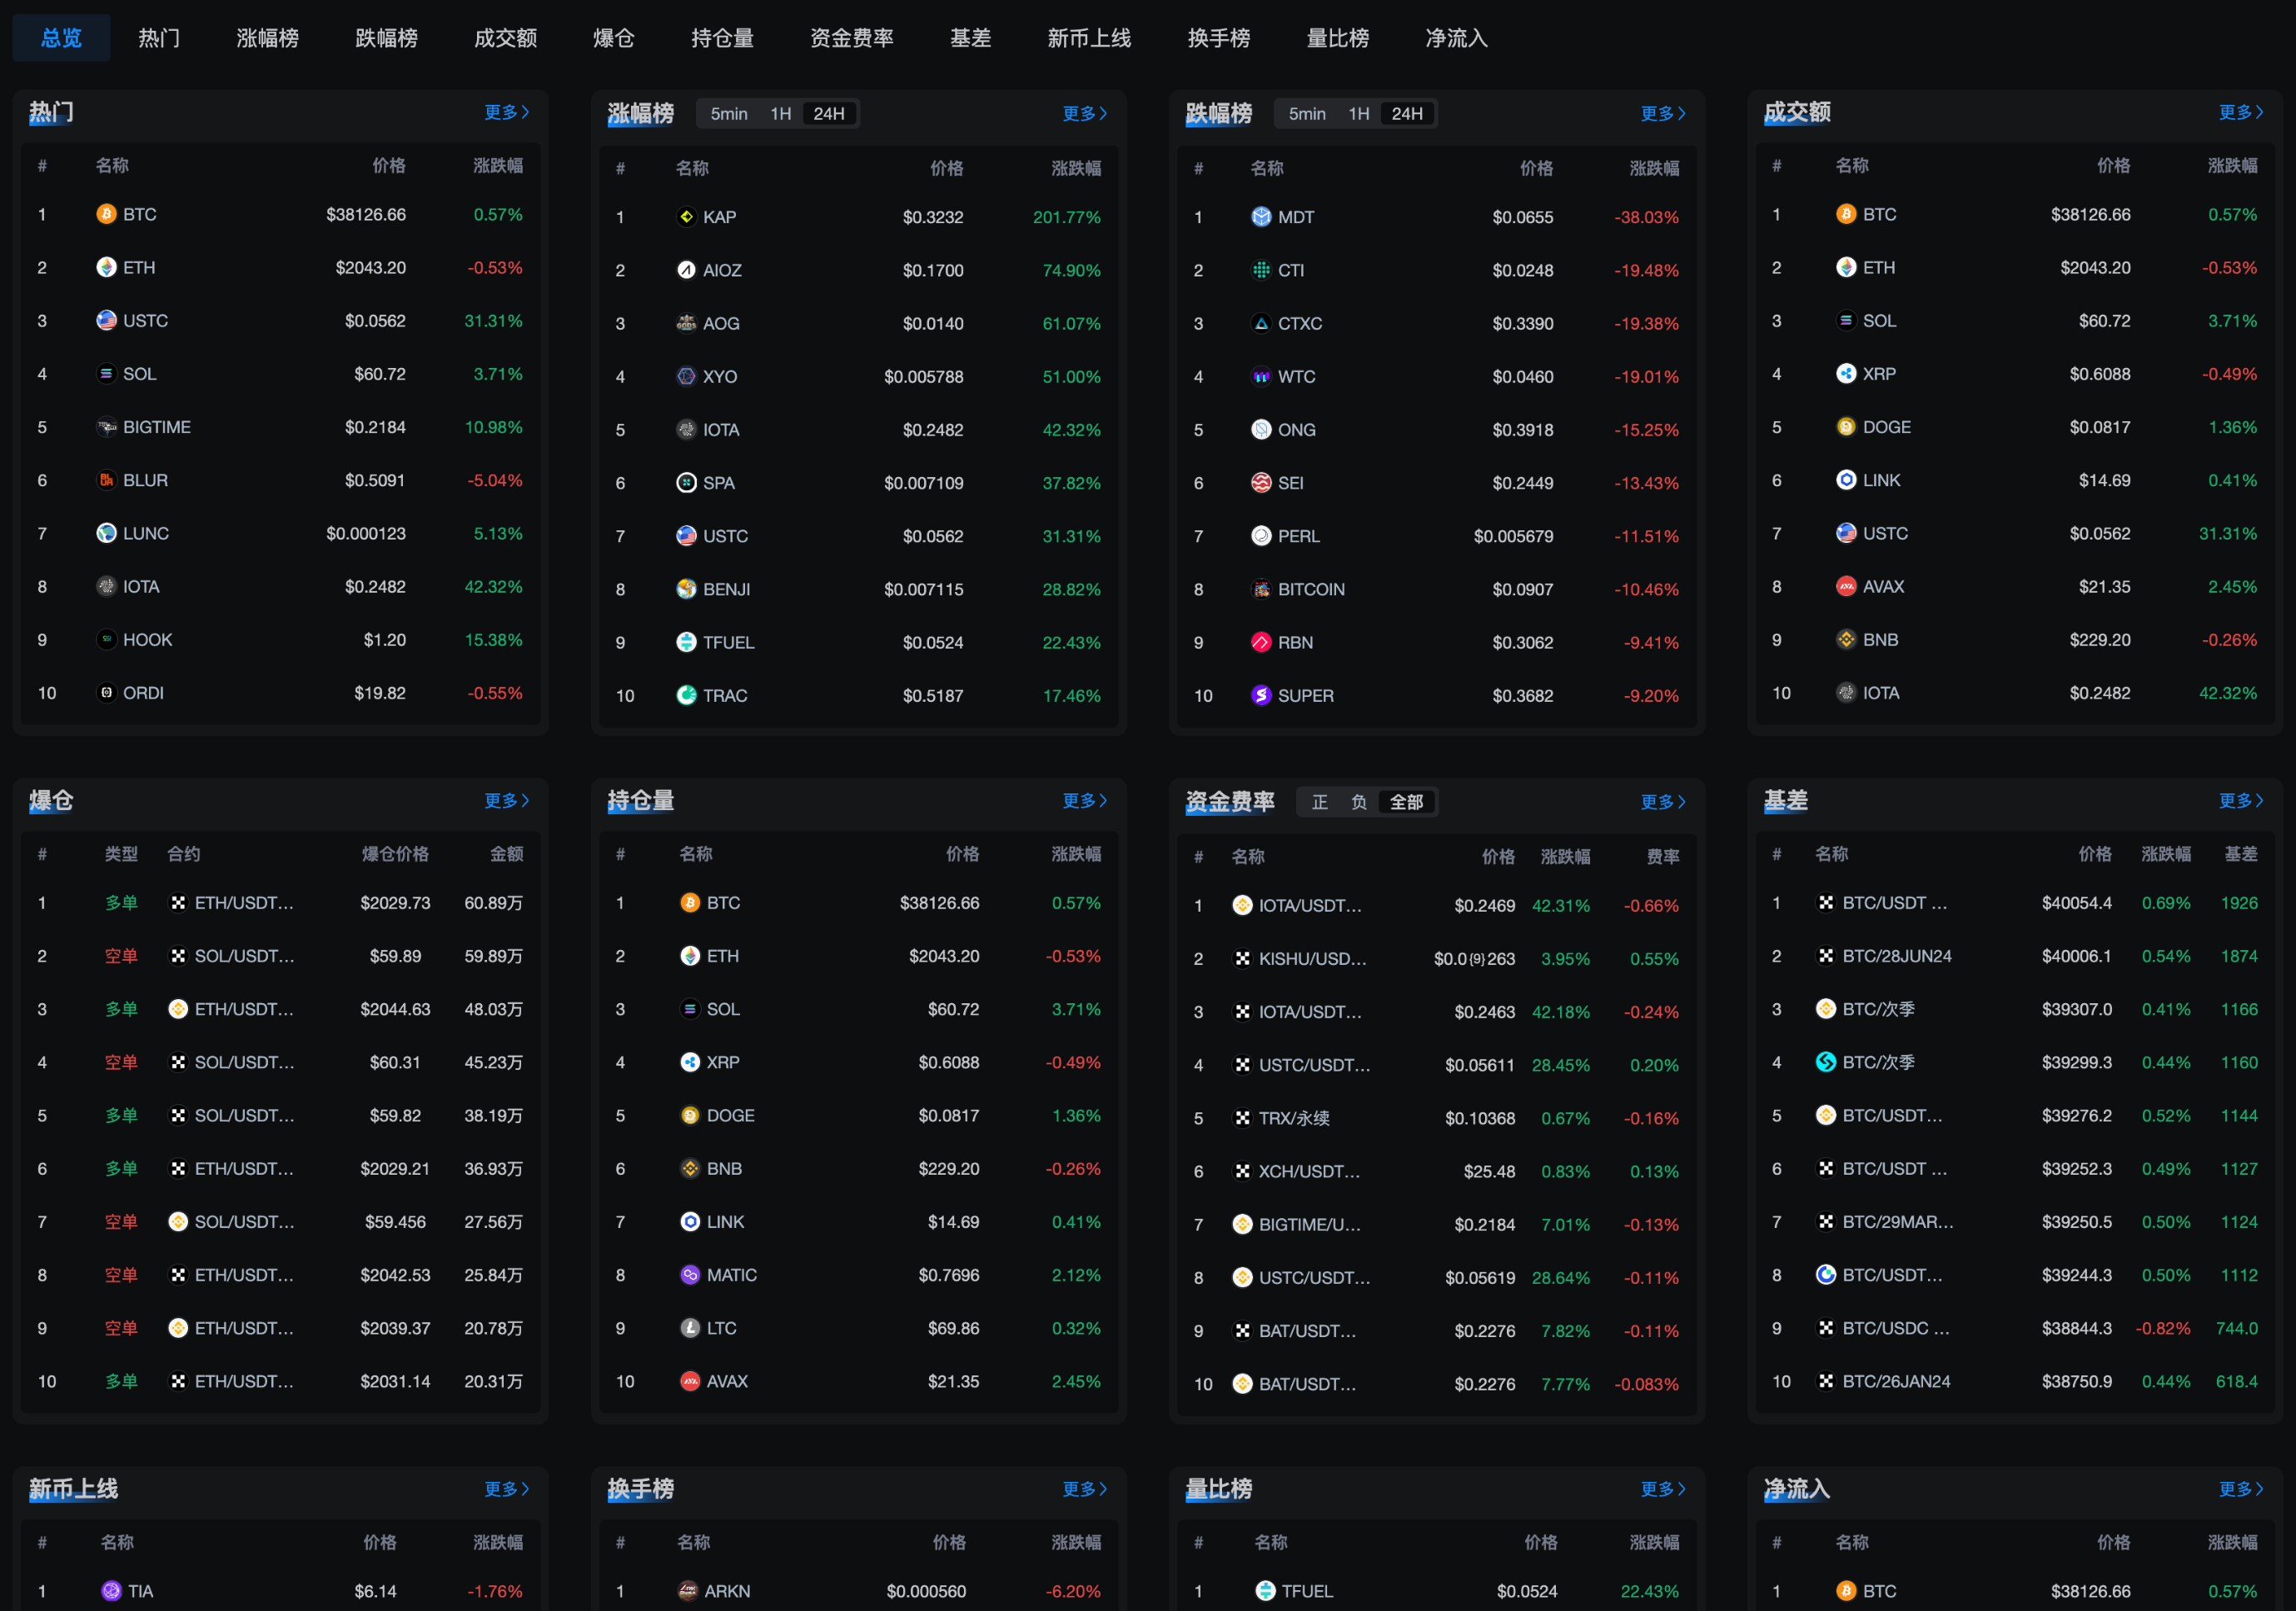Screen dimensions: 2296x1611
Task: Click the SEI coin icon in 跌幅榜
Action: point(1261,483)
